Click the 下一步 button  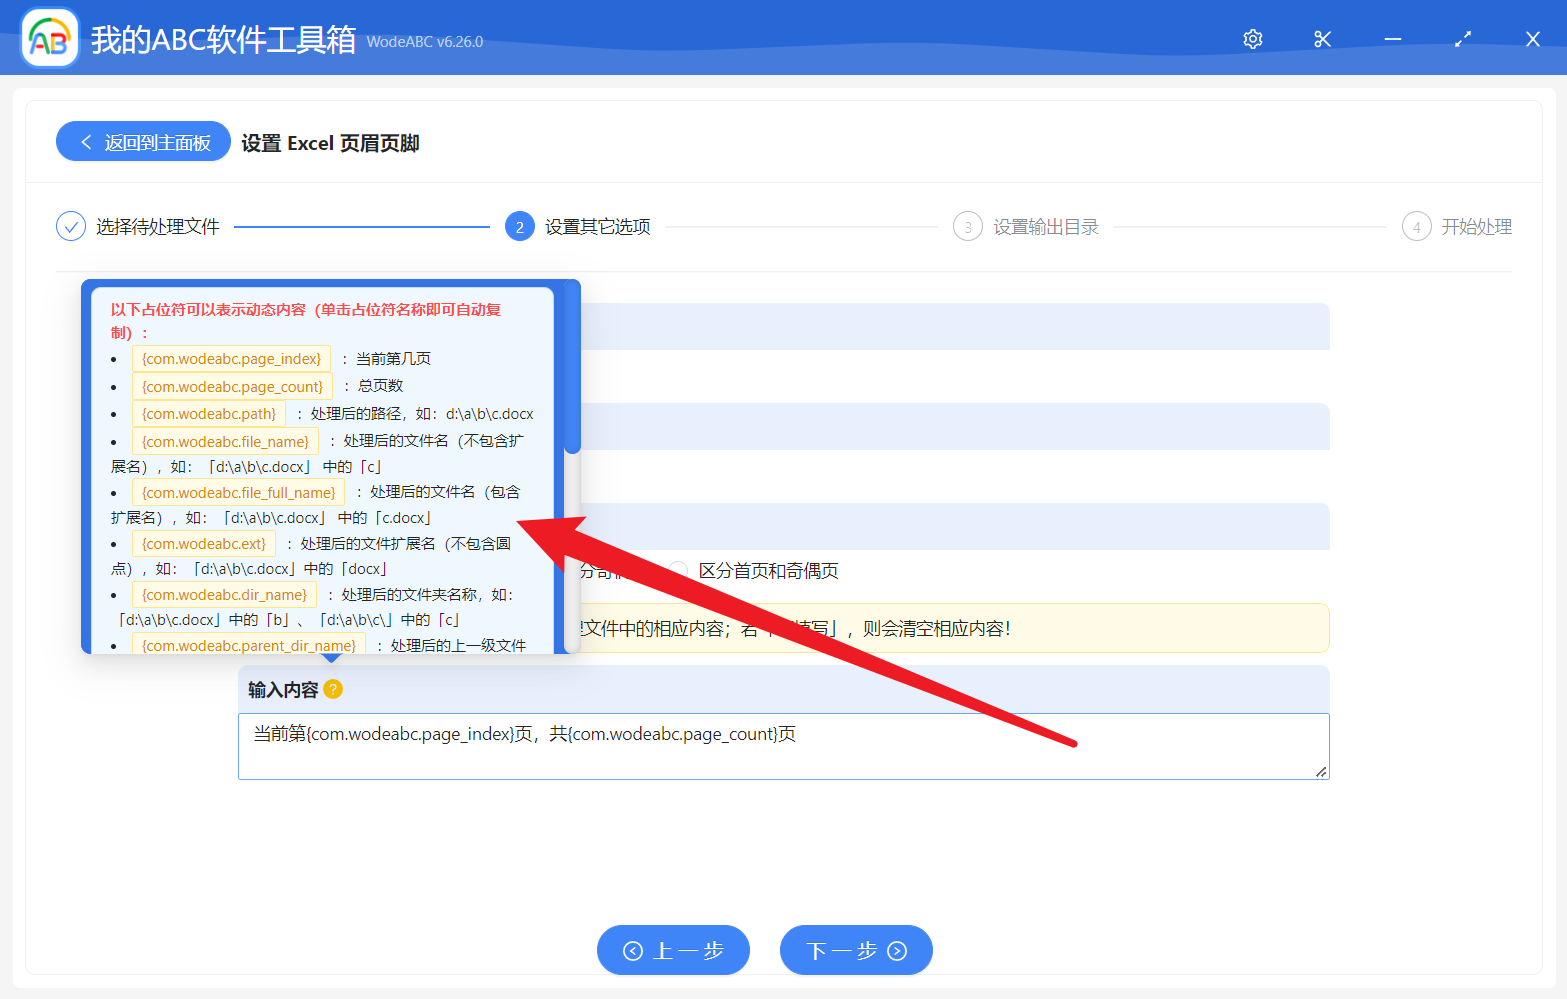pos(856,950)
